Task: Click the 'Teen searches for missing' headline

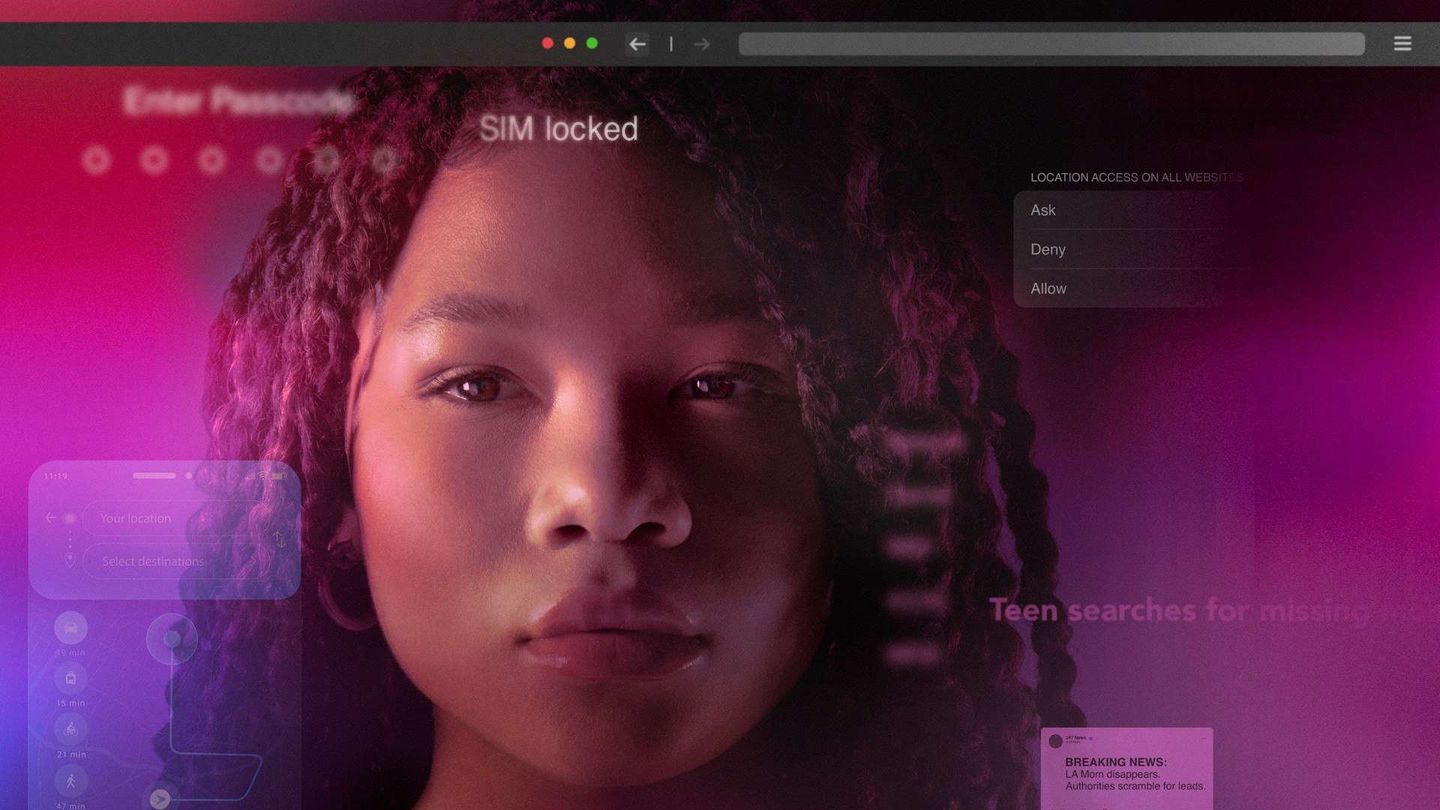Action: 1178,610
